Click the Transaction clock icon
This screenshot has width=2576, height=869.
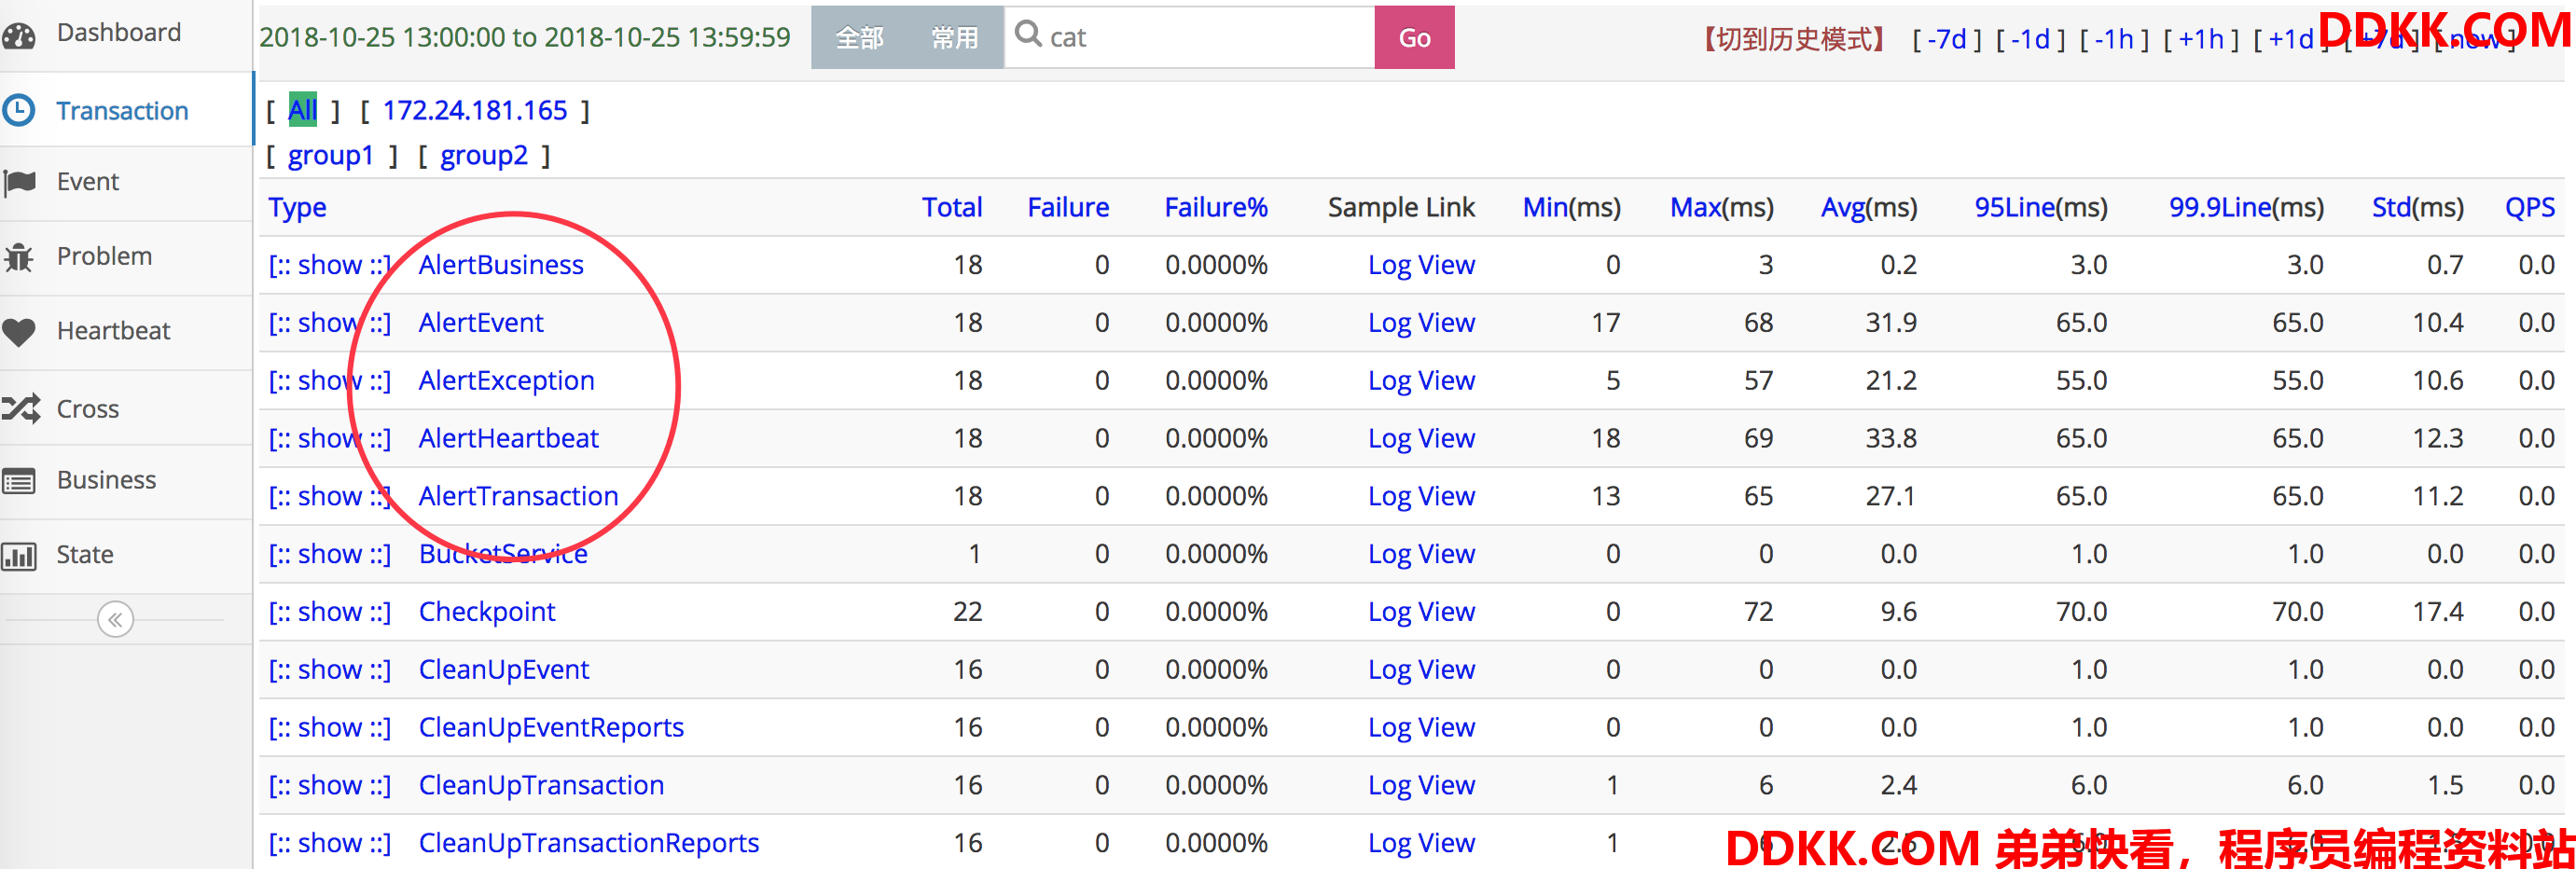[x=19, y=110]
